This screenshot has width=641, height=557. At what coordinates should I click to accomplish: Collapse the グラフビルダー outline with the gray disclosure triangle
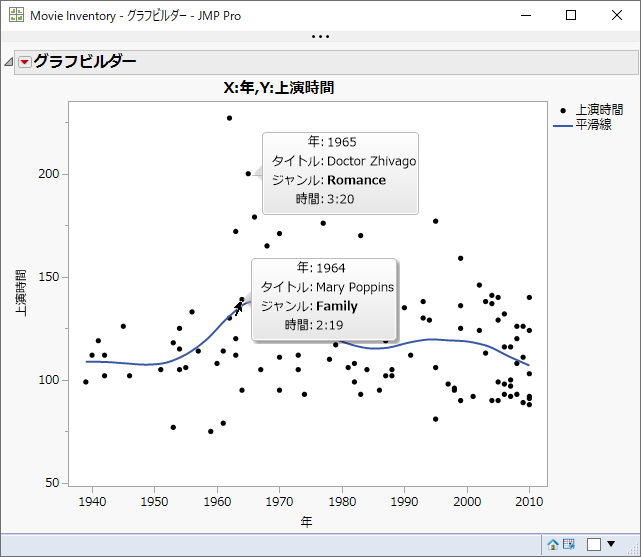[x=9, y=62]
